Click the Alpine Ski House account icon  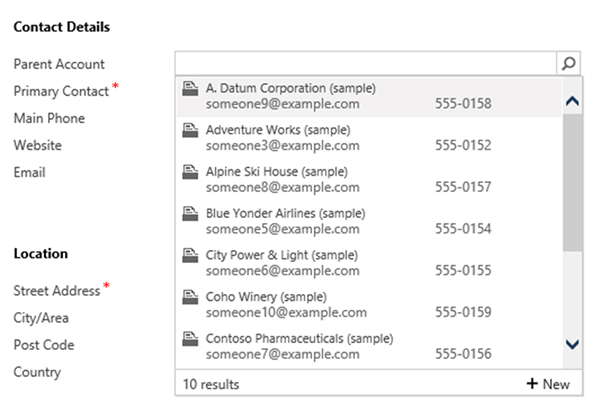(189, 173)
